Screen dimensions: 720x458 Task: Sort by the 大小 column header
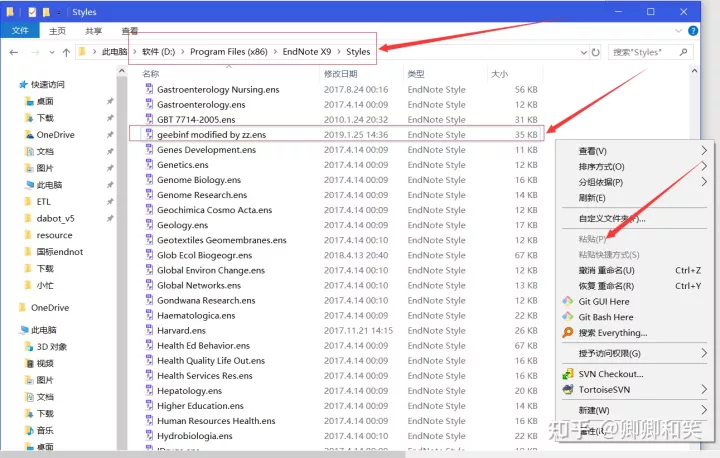tap(499, 74)
